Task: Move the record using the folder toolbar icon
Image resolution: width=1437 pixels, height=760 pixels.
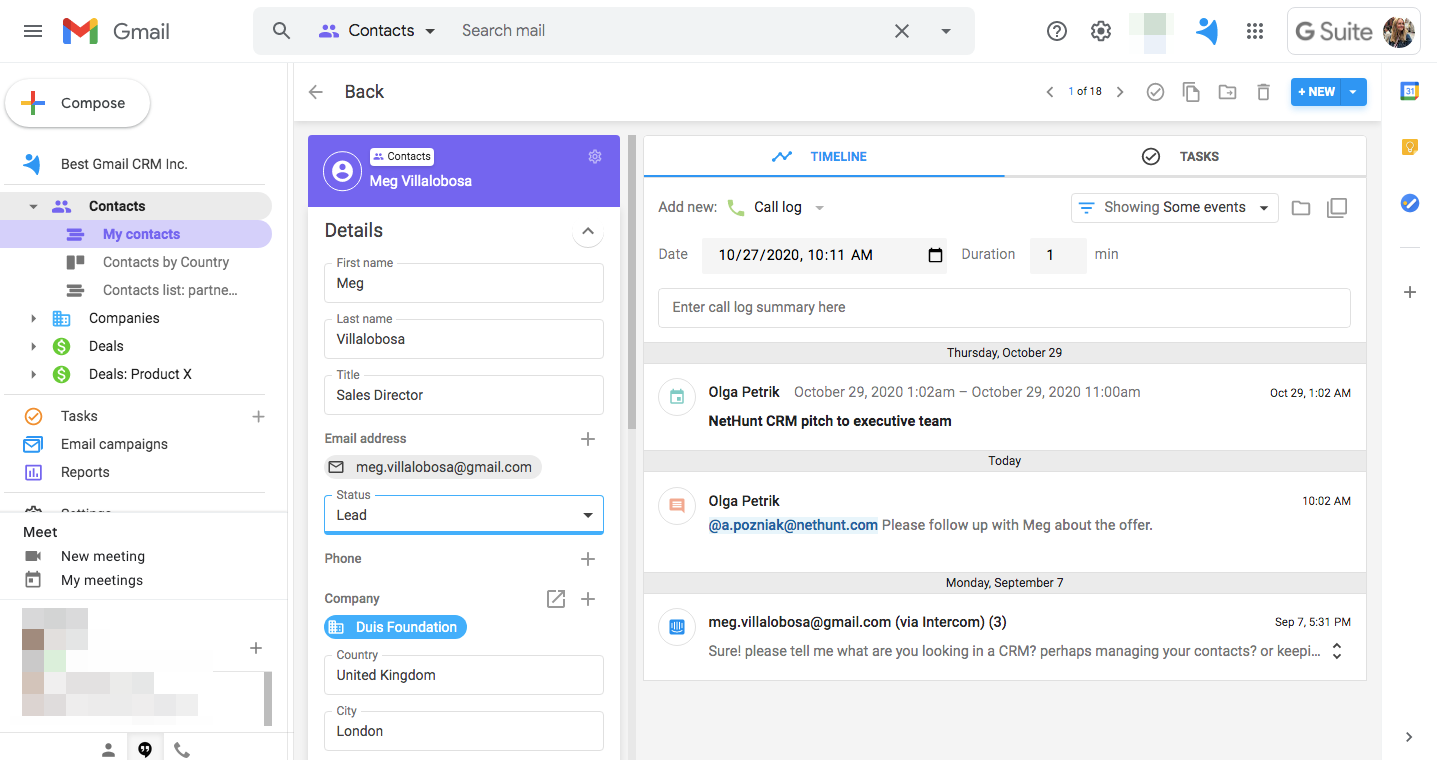Action: [x=1227, y=91]
